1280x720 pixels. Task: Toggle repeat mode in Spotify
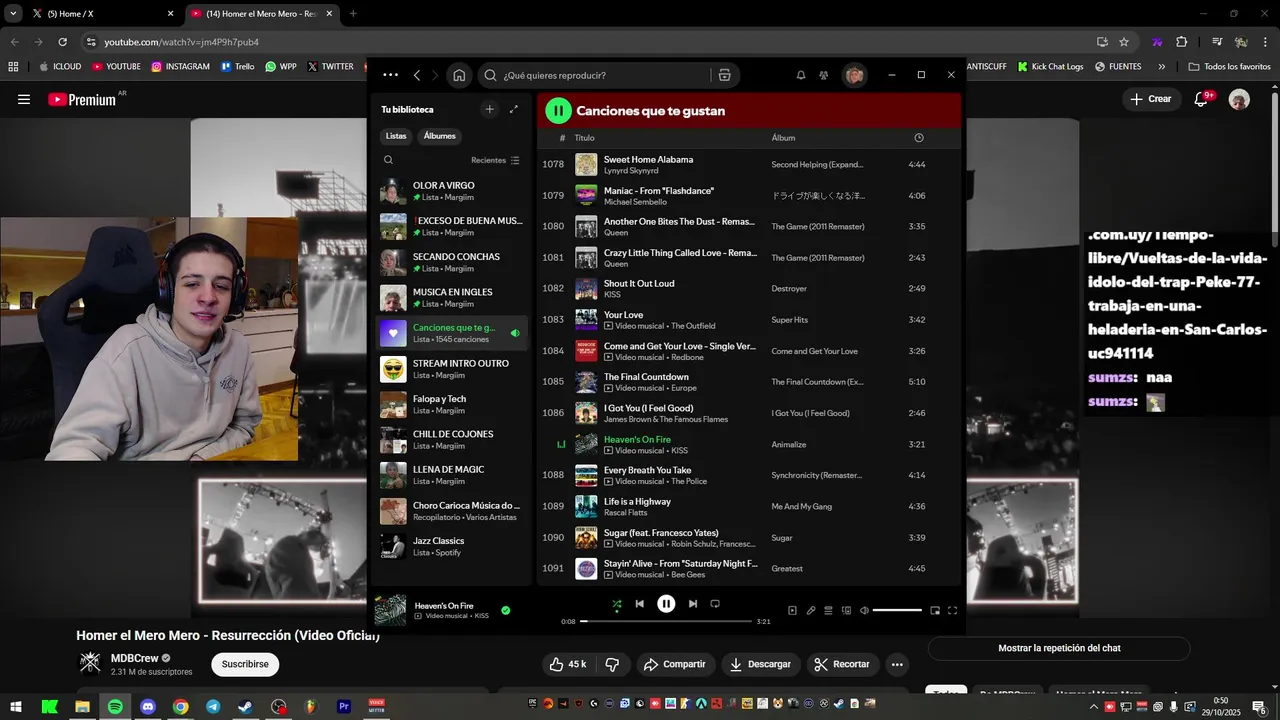coord(715,604)
